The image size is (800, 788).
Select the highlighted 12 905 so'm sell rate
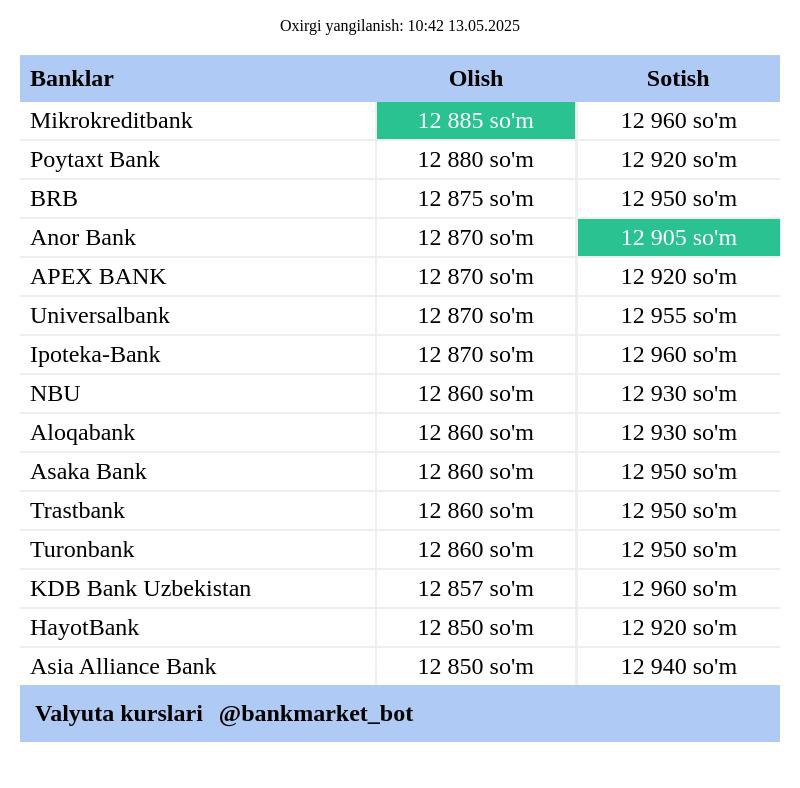click(x=679, y=237)
